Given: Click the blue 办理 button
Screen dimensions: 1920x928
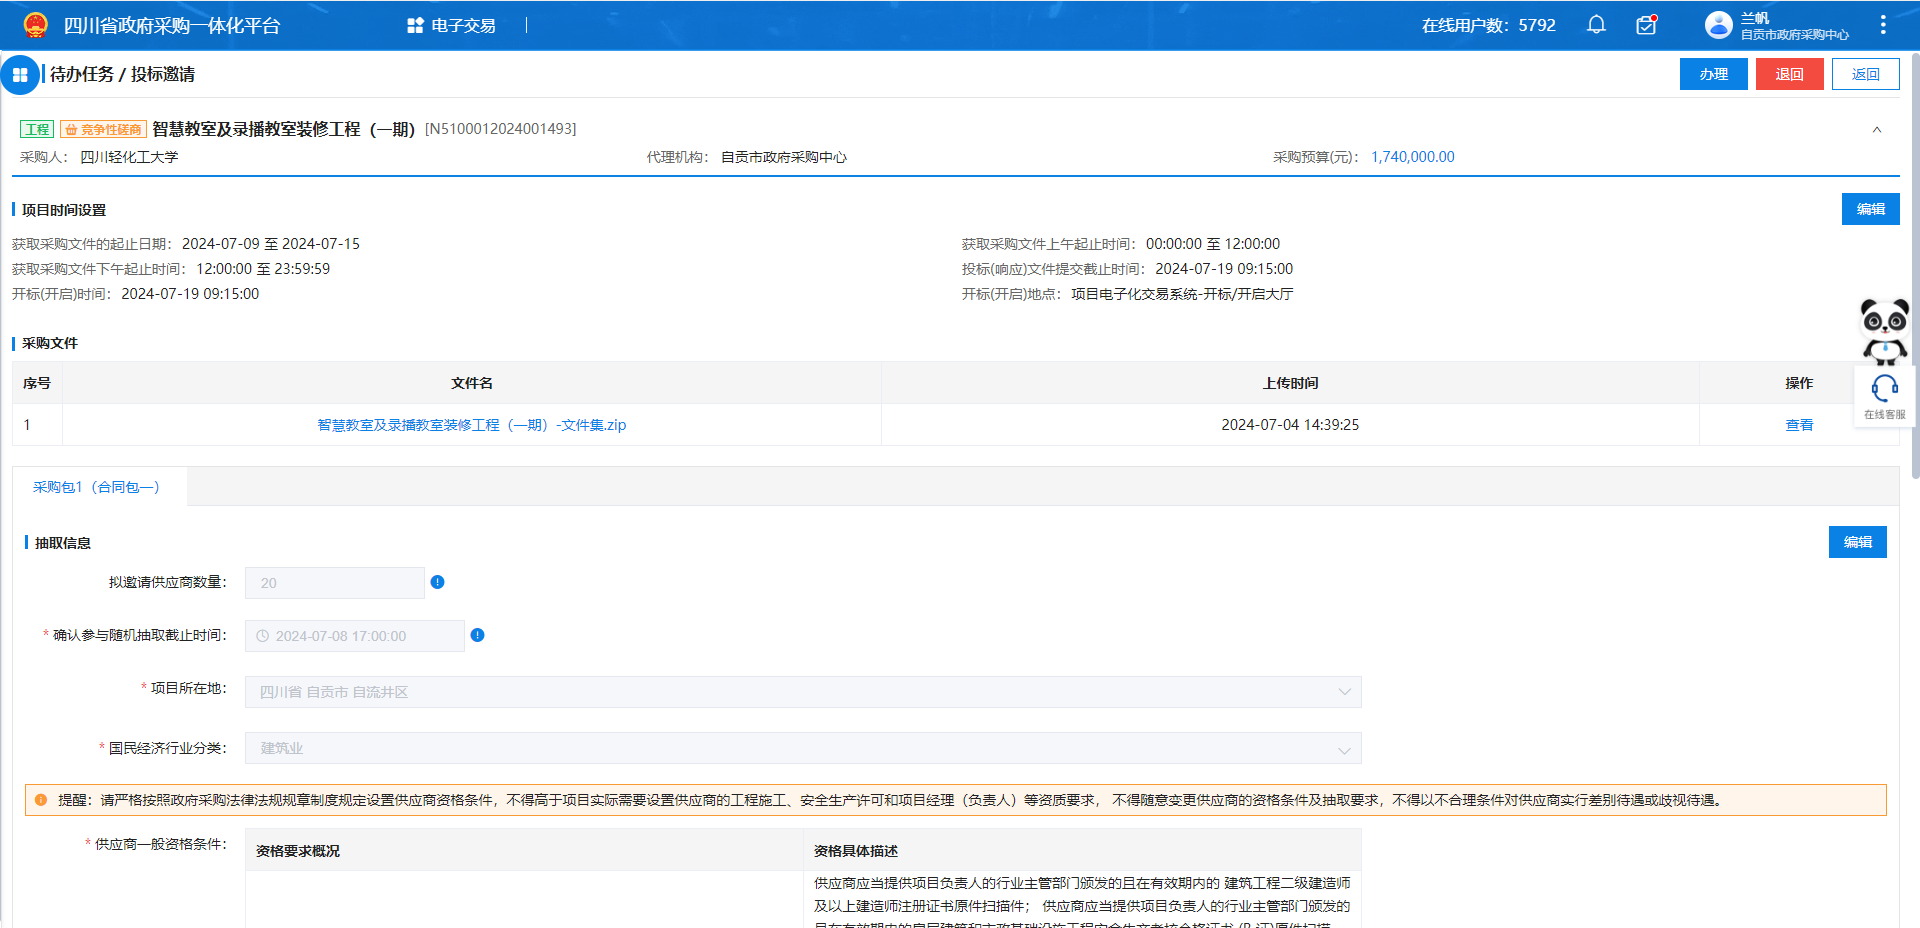Looking at the screenshot, I should pyautogui.click(x=1713, y=74).
